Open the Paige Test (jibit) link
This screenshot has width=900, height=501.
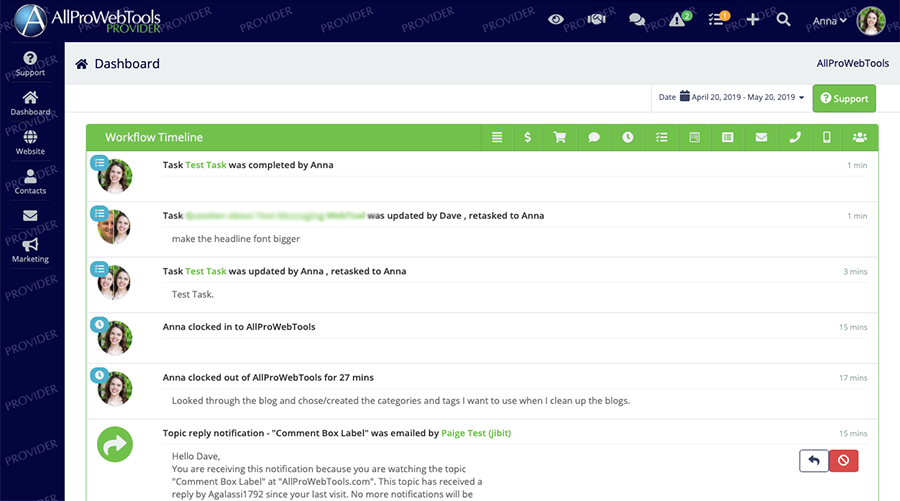pos(476,433)
